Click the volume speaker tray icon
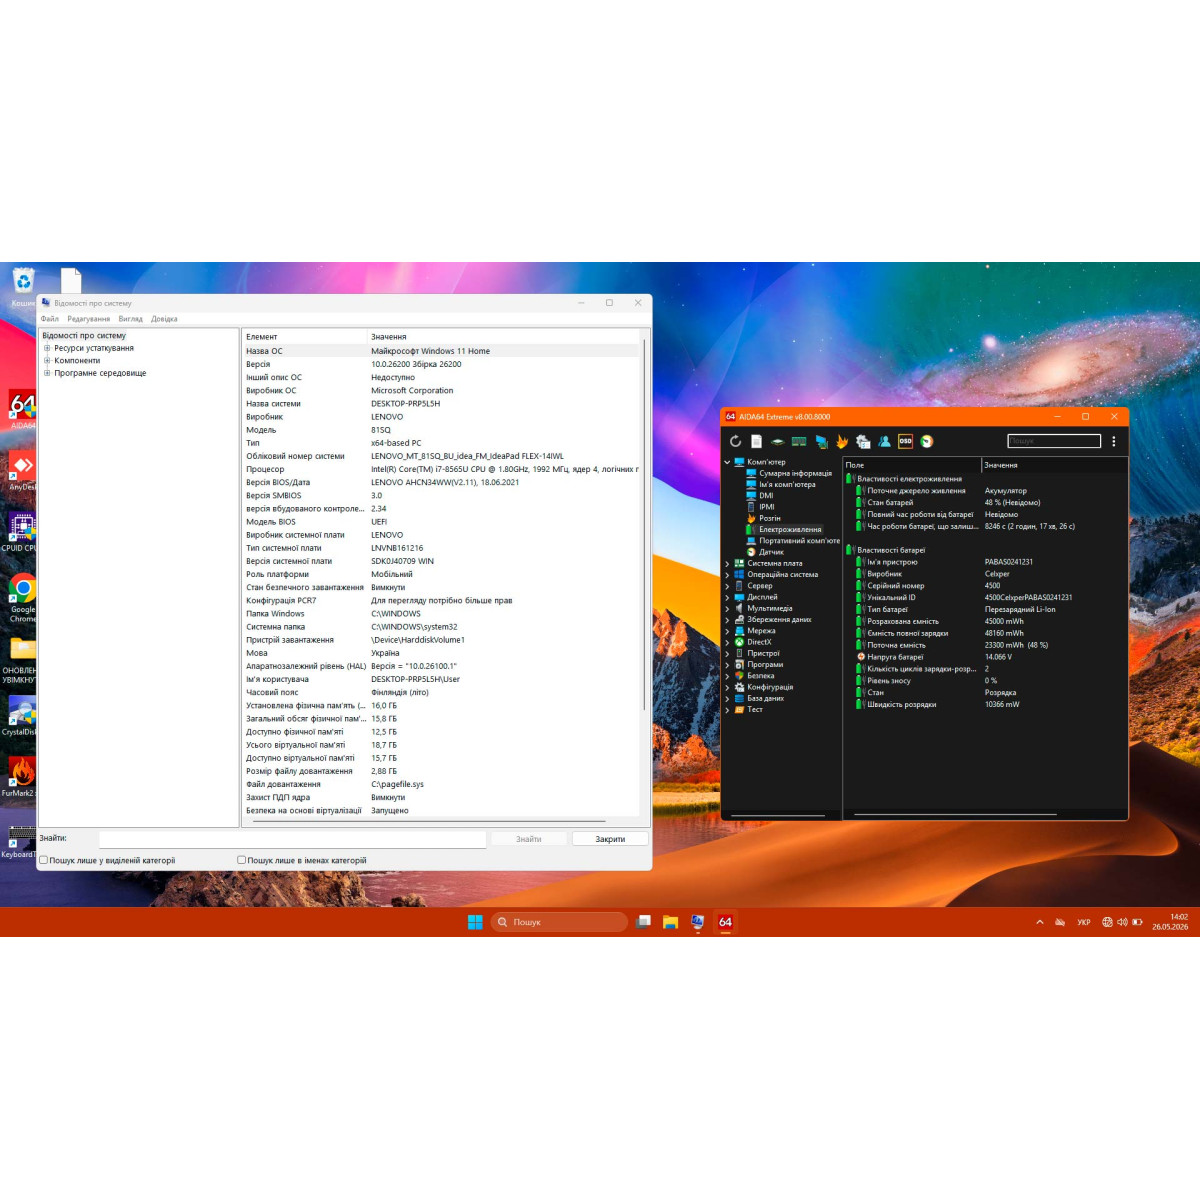1200x1200 pixels. pyautogui.click(x=1122, y=922)
